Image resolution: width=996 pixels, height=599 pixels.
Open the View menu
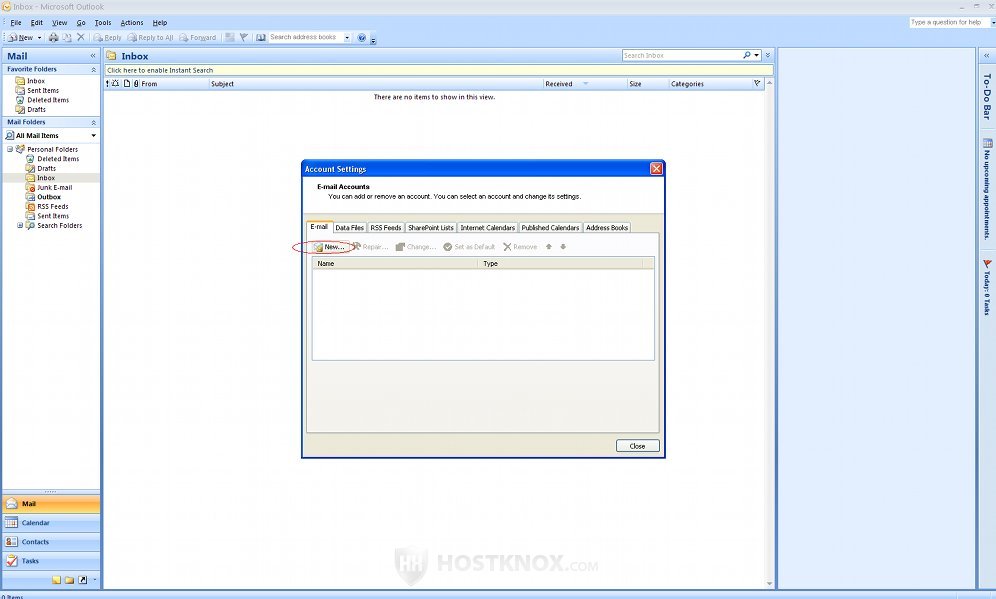60,23
